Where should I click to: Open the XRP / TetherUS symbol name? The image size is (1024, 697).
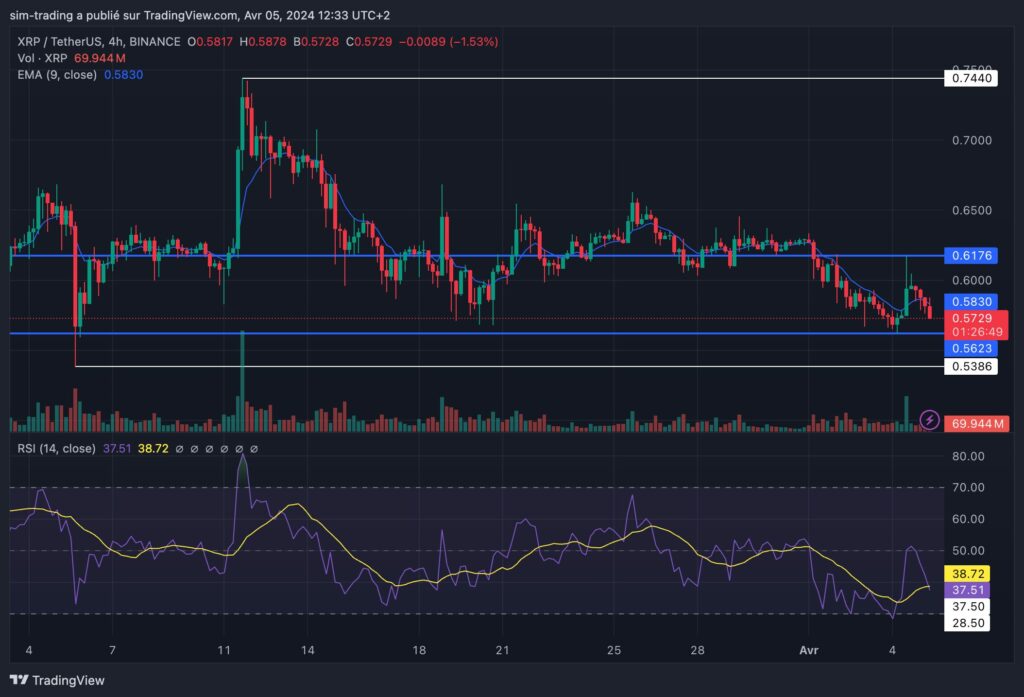(58, 43)
